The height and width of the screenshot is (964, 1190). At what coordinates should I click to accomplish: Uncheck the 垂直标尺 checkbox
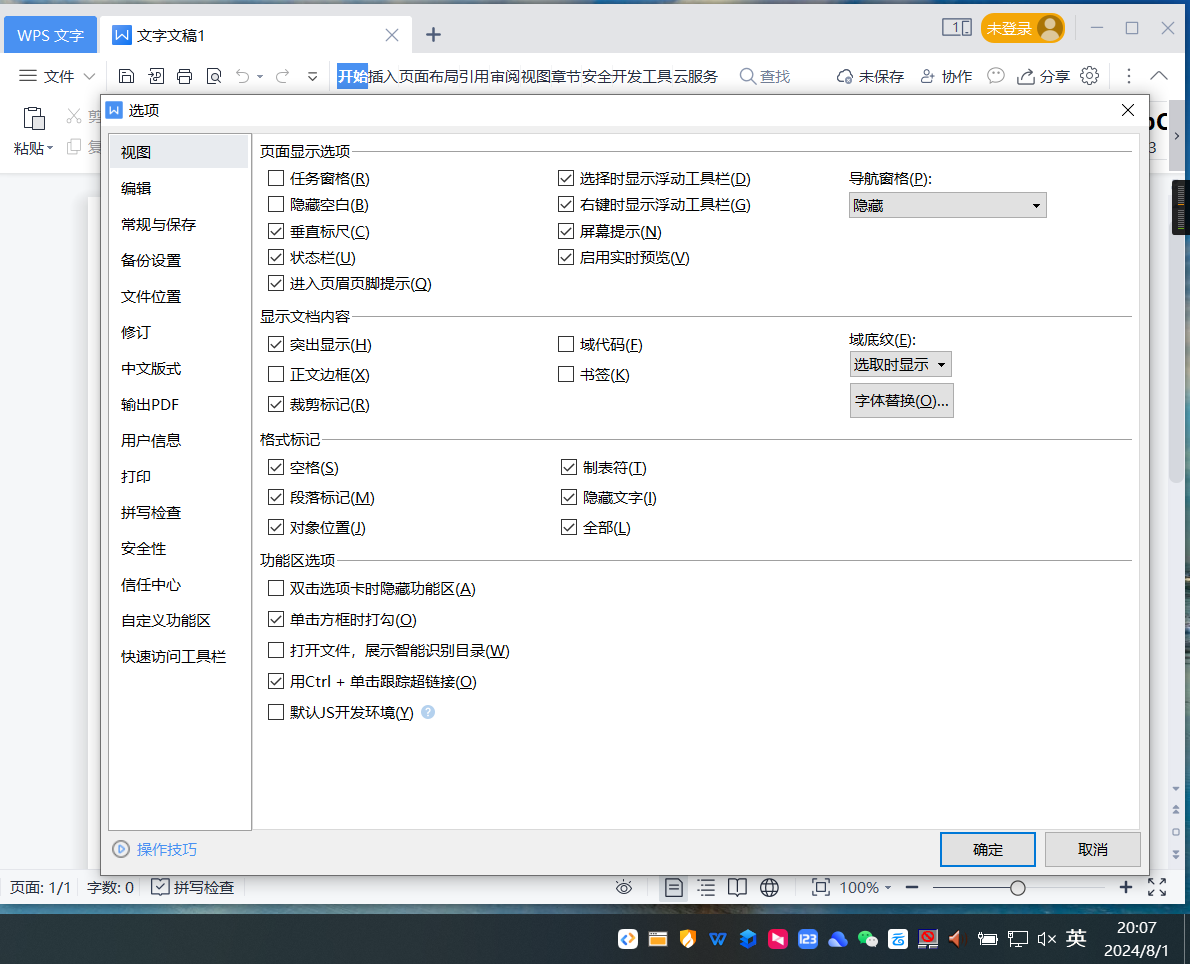coord(276,231)
